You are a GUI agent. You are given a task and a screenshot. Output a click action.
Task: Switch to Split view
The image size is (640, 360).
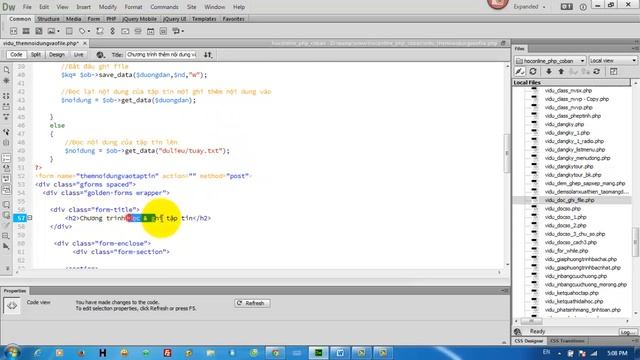[36, 55]
